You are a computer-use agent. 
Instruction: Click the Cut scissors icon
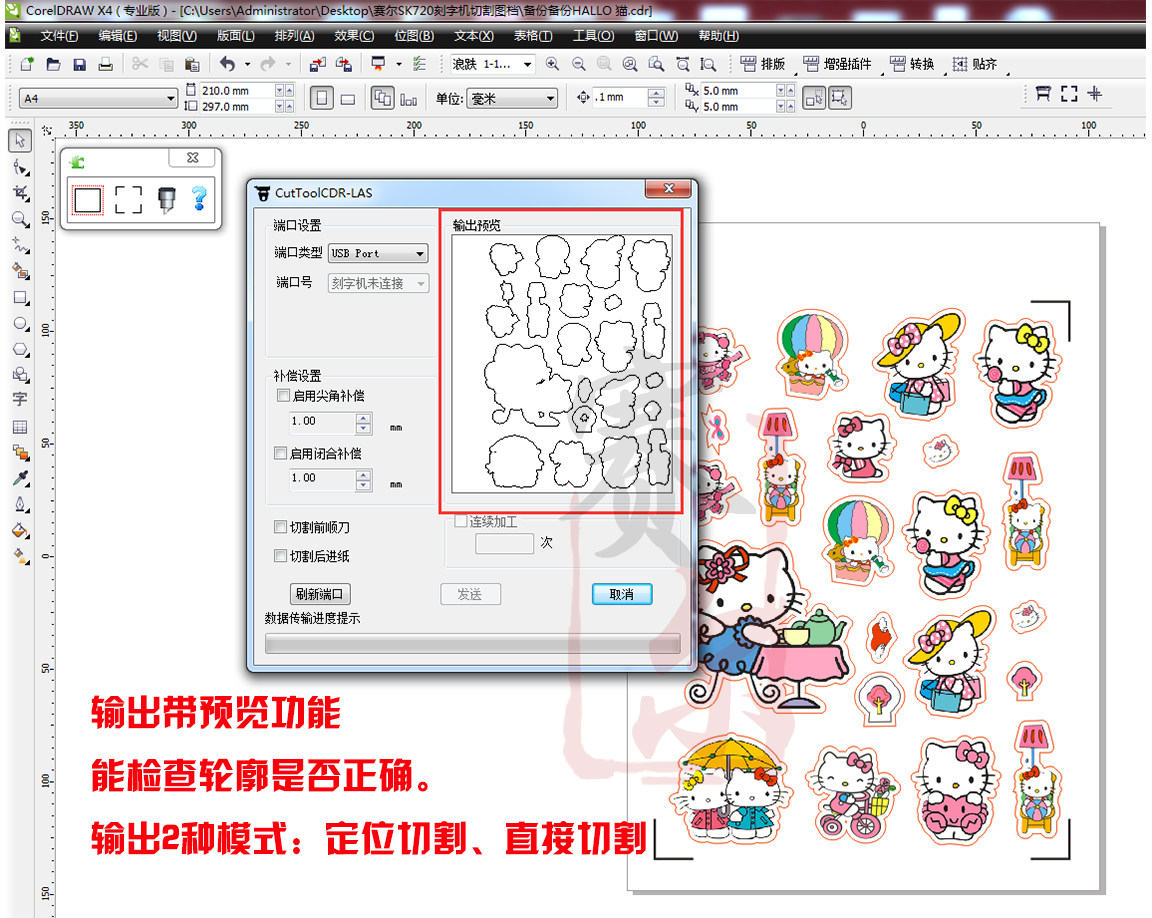pos(140,64)
